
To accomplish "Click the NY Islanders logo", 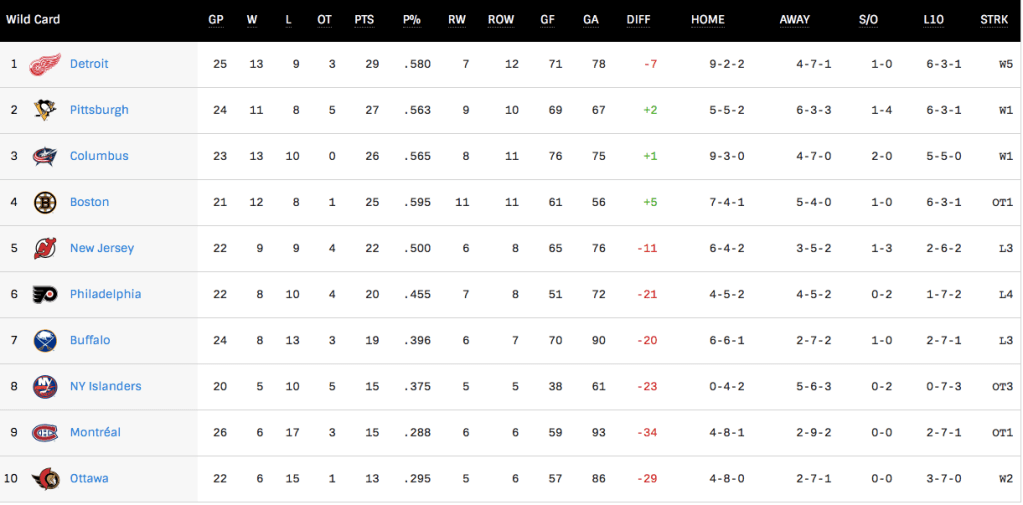I will [x=45, y=386].
